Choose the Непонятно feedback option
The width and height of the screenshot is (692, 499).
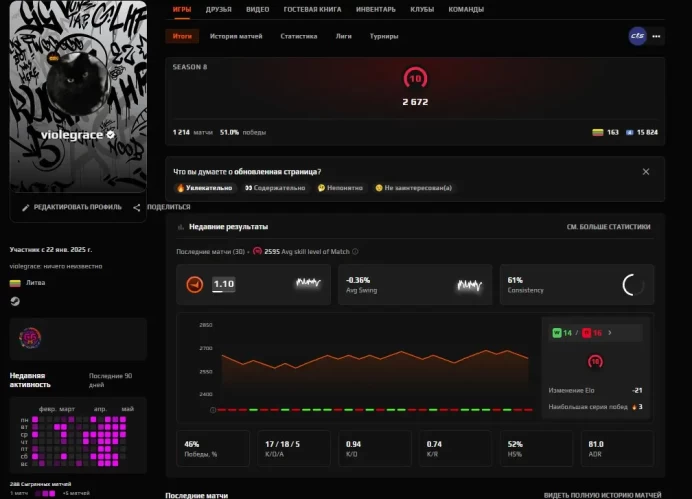(340, 188)
